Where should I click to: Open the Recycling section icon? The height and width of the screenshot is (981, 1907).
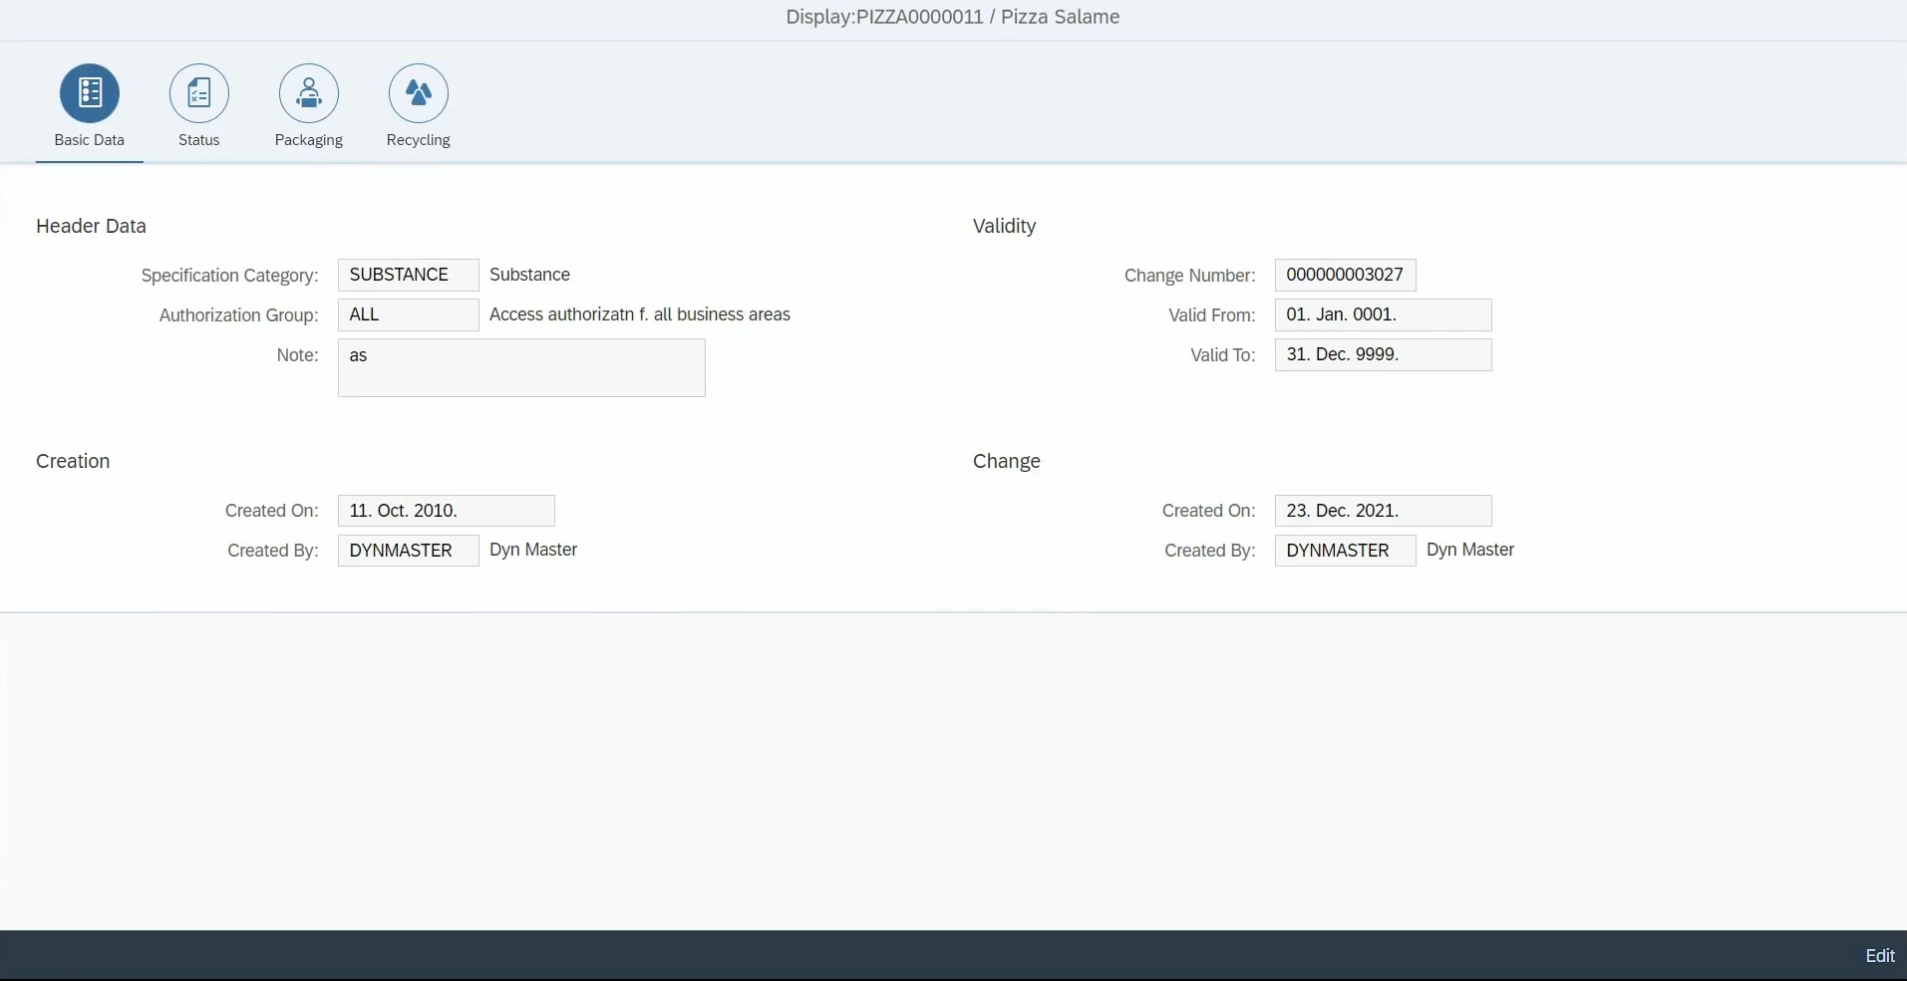tap(418, 93)
